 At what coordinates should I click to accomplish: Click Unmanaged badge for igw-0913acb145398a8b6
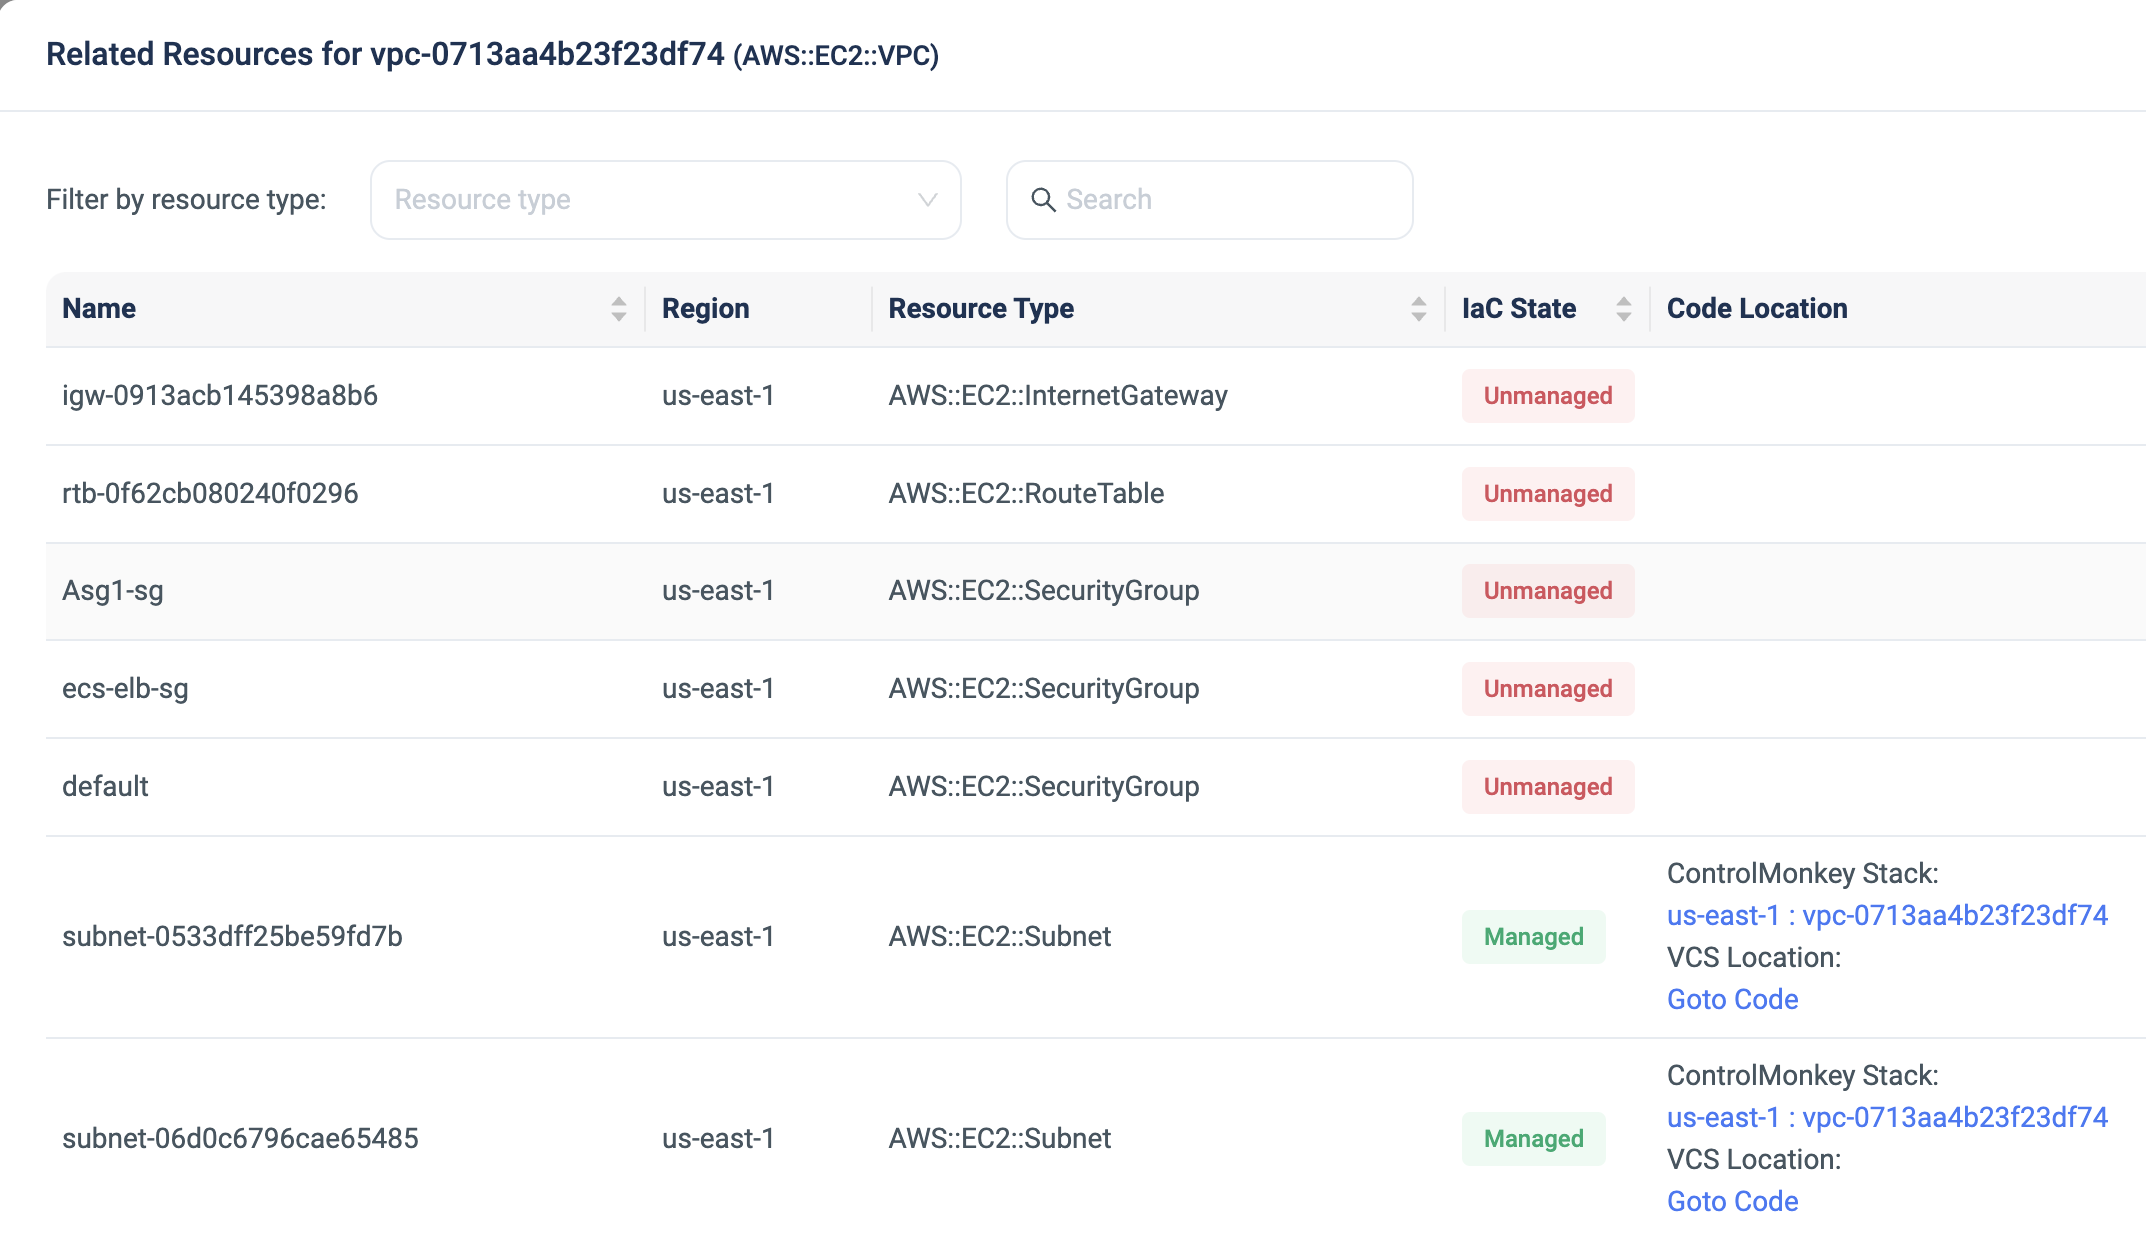pyautogui.click(x=1548, y=396)
